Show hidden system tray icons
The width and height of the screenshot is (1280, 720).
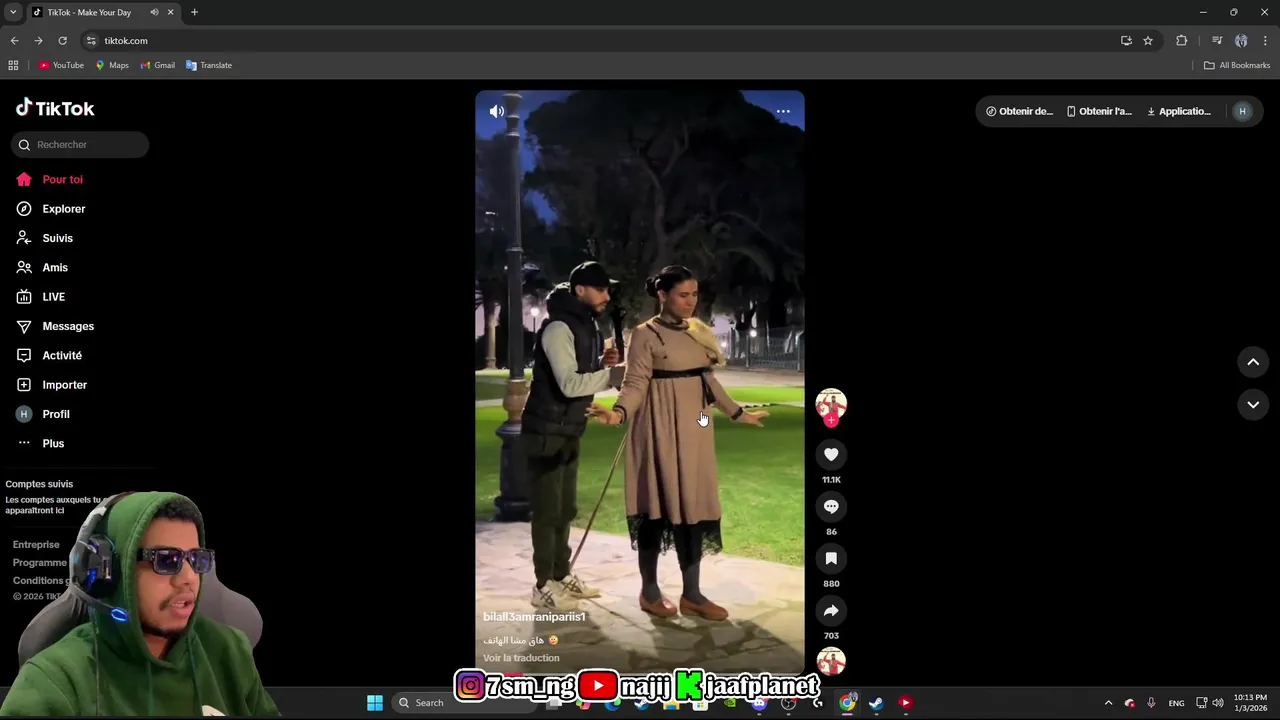1108,703
